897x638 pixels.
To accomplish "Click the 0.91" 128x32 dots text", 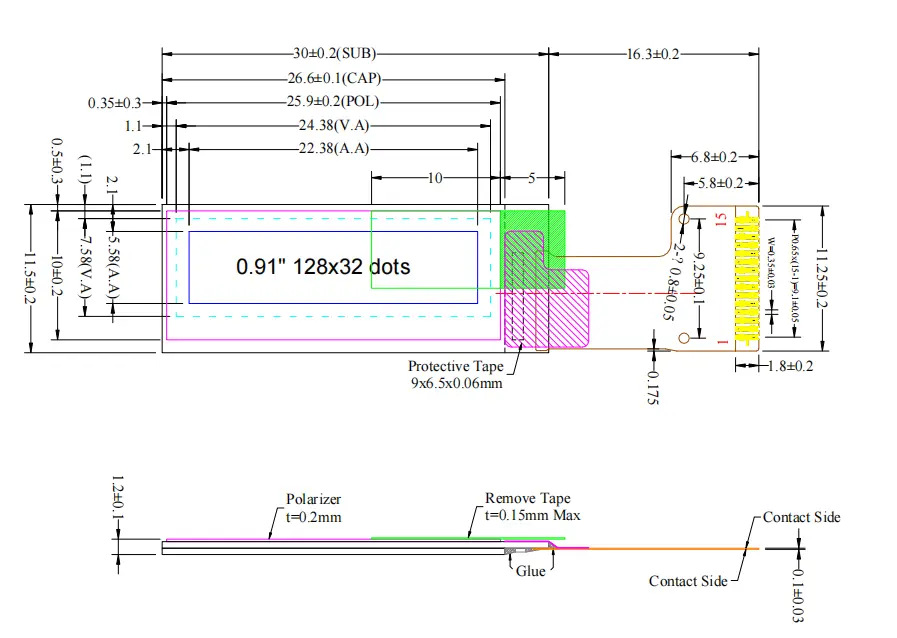I will [323, 267].
